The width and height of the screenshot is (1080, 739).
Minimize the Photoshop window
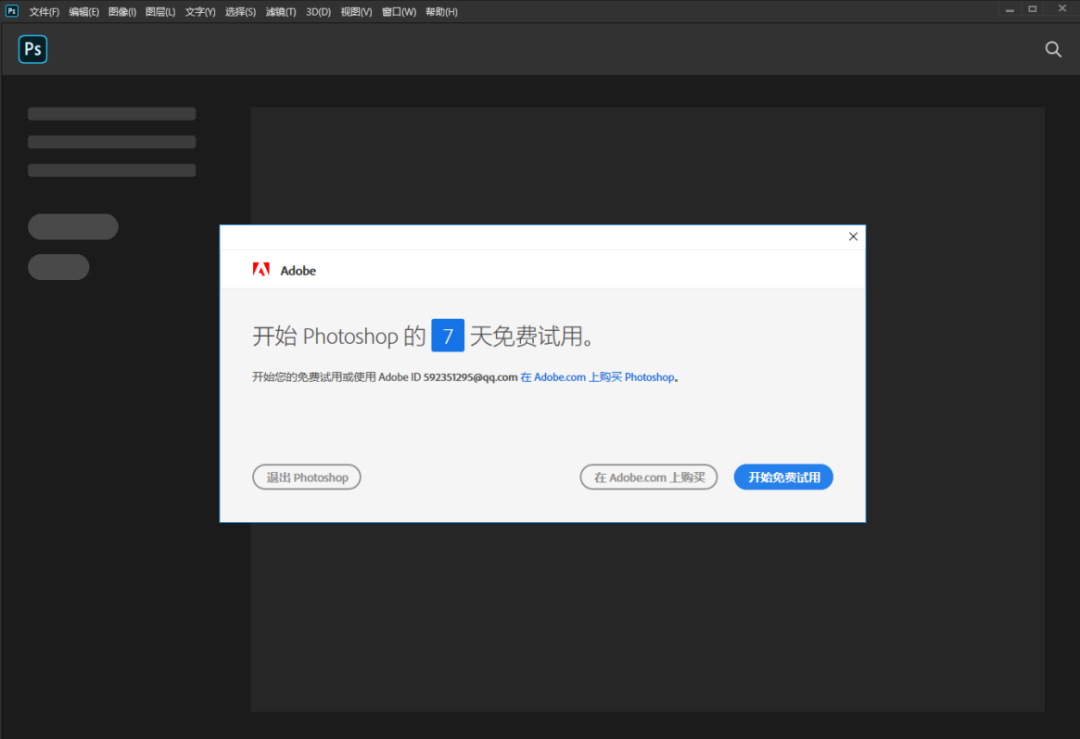pyautogui.click(x=1009, y=10)
